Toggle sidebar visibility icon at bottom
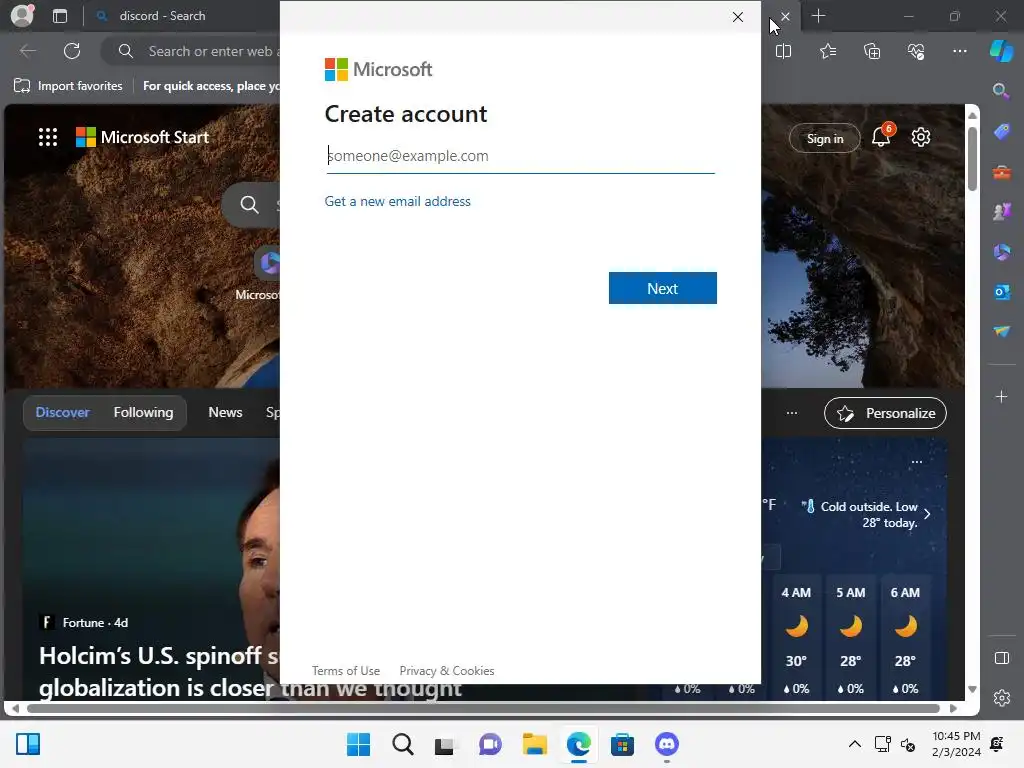The height and width of the screenshot is (768, 1024). [x=1001, y=658]
